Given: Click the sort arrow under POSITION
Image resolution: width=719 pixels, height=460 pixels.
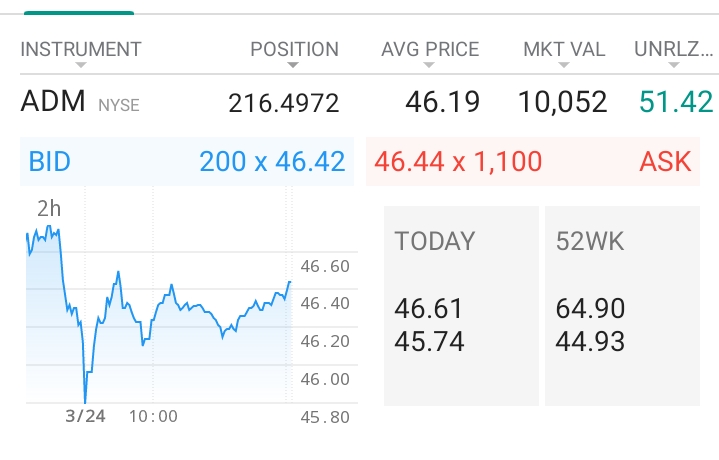Looking at the screenshot, I should [x=293, y=66].
